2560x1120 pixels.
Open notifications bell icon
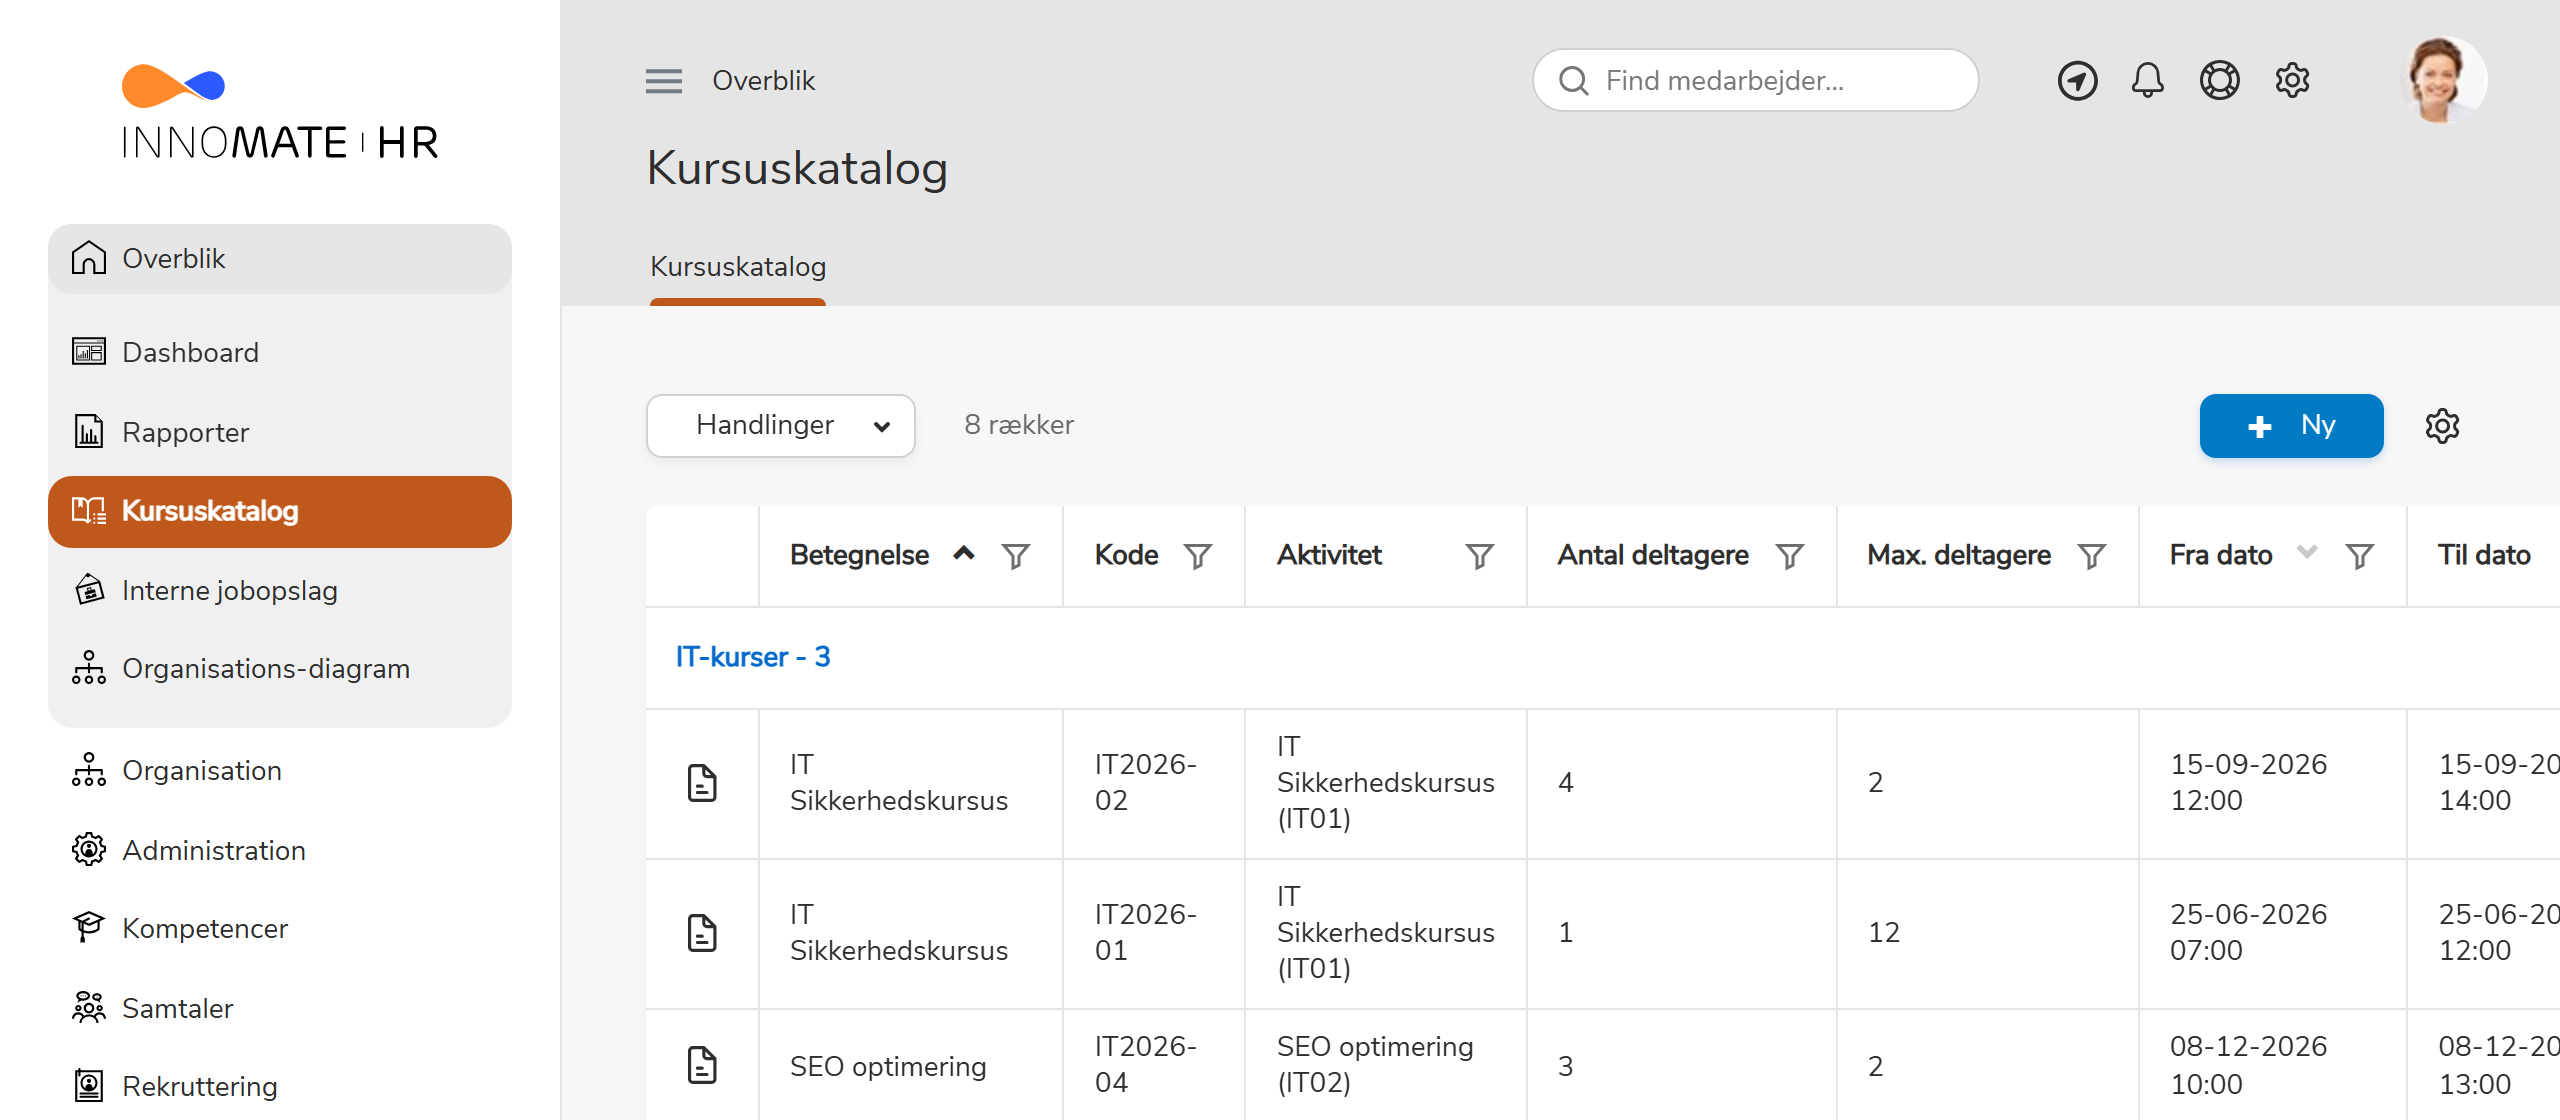tap(2147, 80)
